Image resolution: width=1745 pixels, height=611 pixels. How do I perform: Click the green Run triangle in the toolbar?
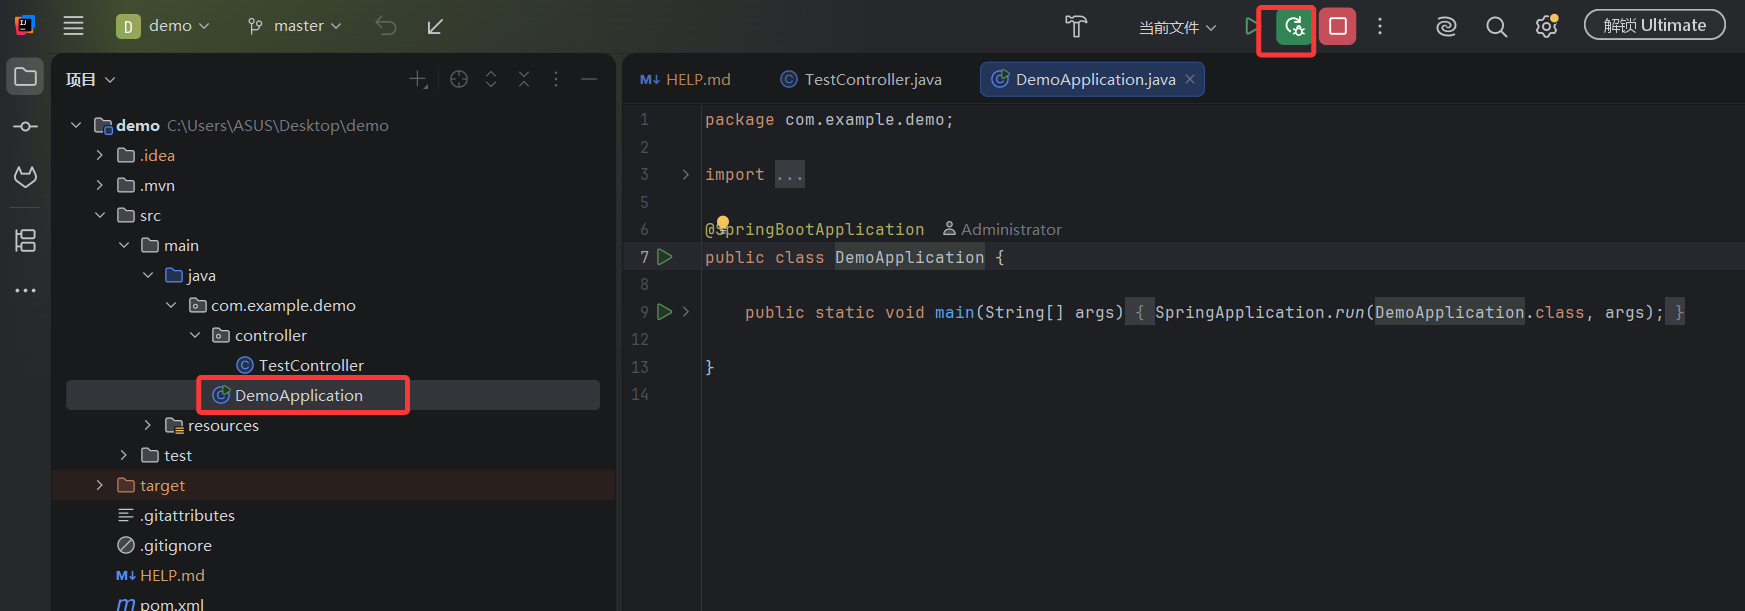pyautogui.click(x=1251, y=26)
